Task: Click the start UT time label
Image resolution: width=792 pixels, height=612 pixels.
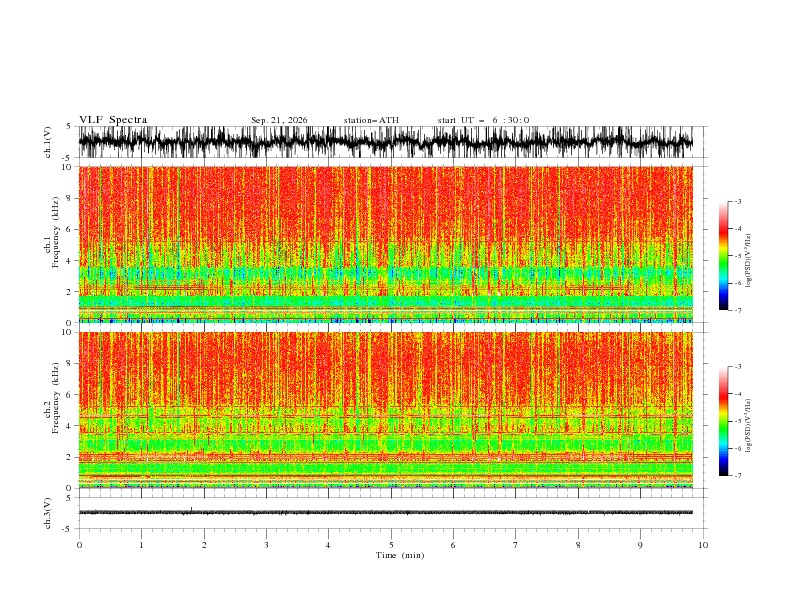Action: 483,120
